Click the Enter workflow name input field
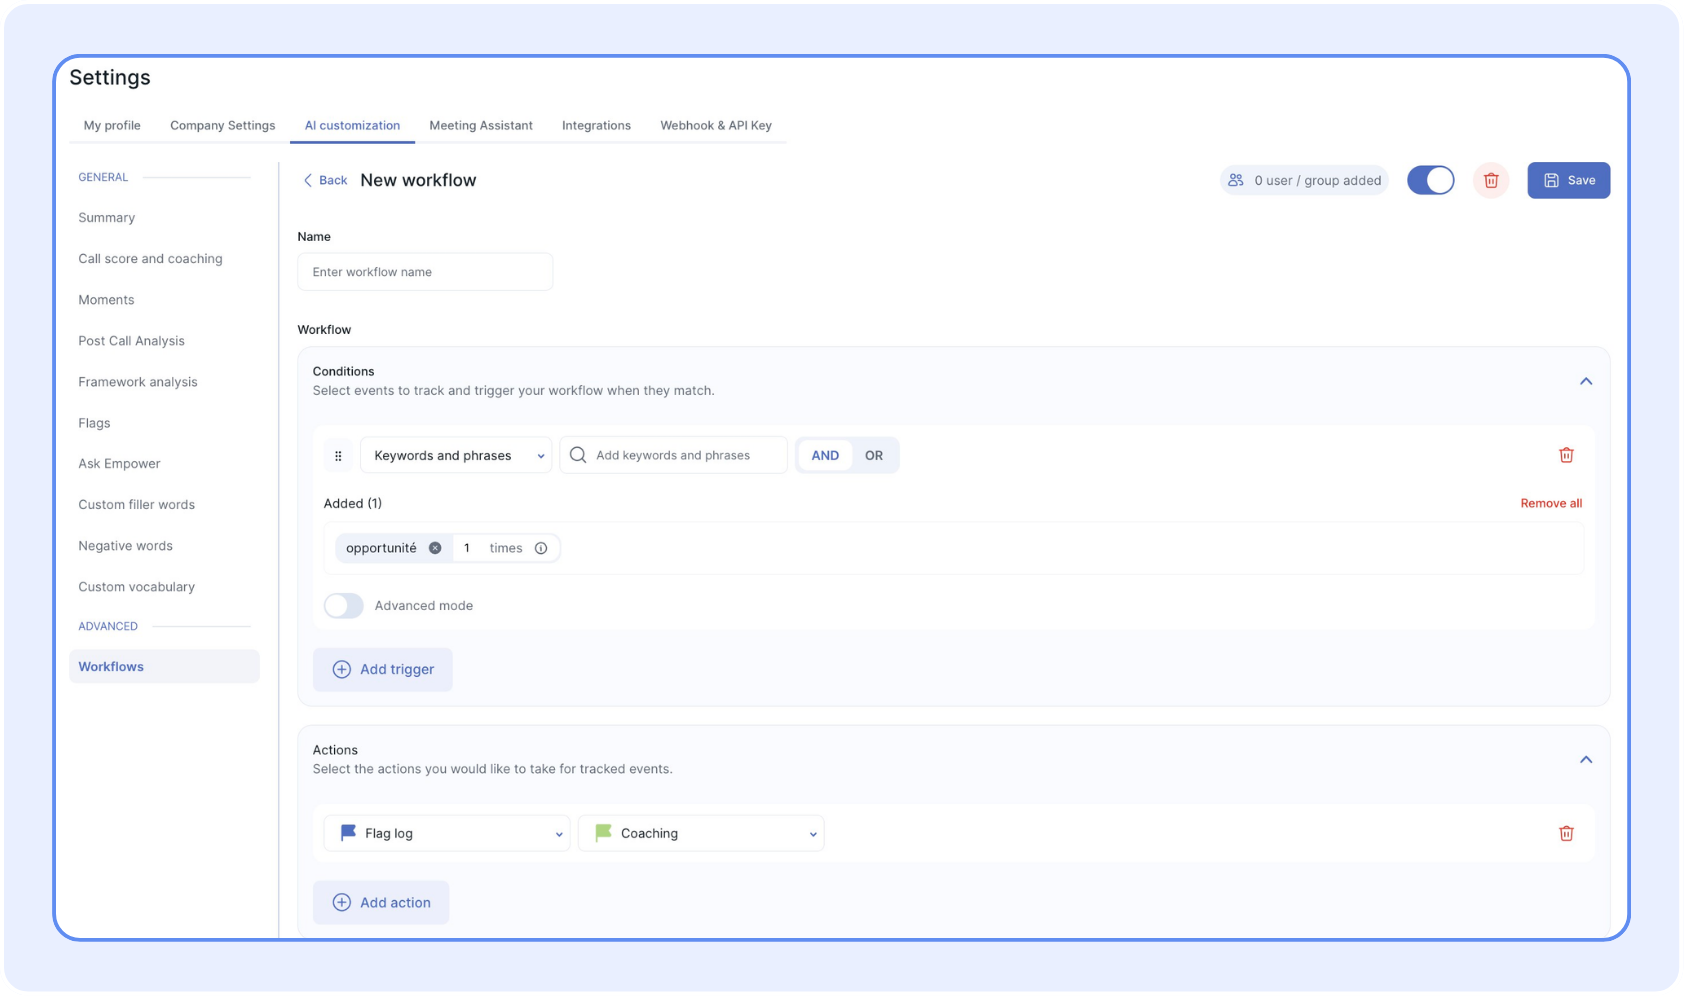 coord(425,272)
